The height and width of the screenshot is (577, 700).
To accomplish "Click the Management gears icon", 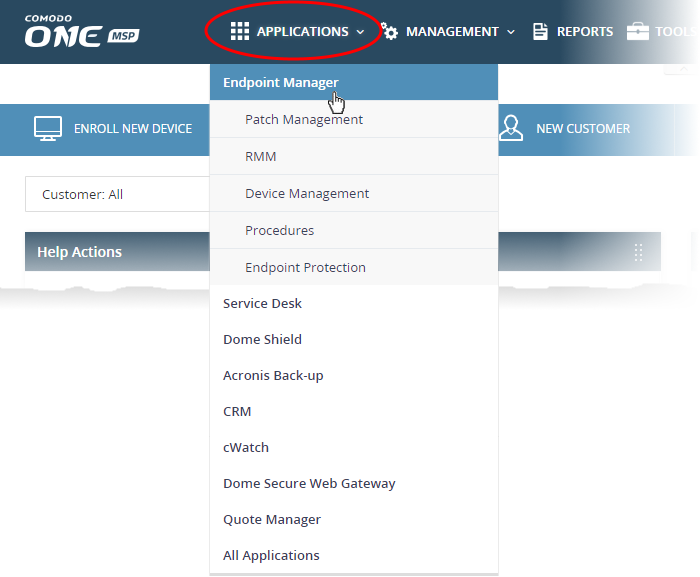I will pyautogui.click(x=389, y=31).
